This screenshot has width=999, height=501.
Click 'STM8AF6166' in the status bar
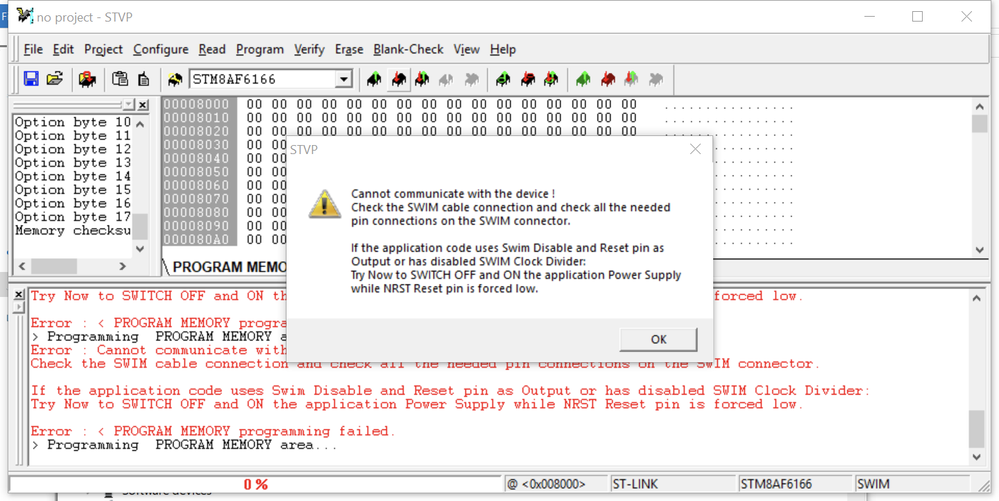(x=794, y=484)
